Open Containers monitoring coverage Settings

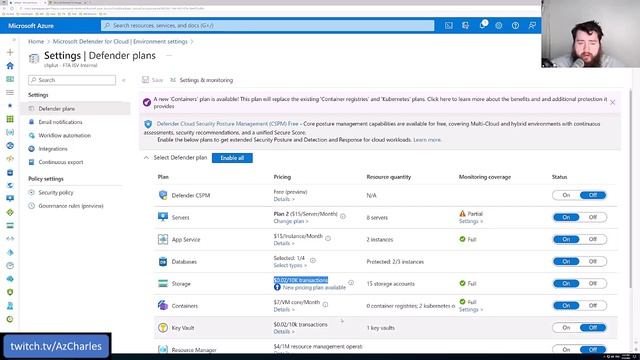click(471, 309)
